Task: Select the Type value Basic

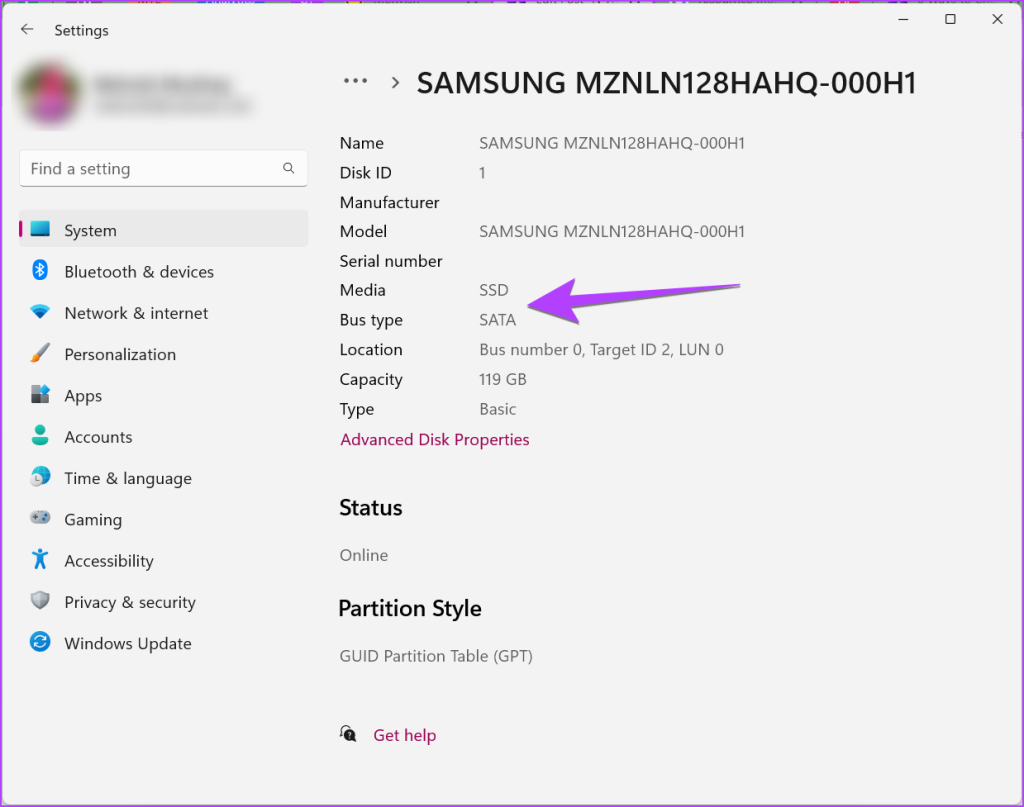Action: (x=498, y=409)
